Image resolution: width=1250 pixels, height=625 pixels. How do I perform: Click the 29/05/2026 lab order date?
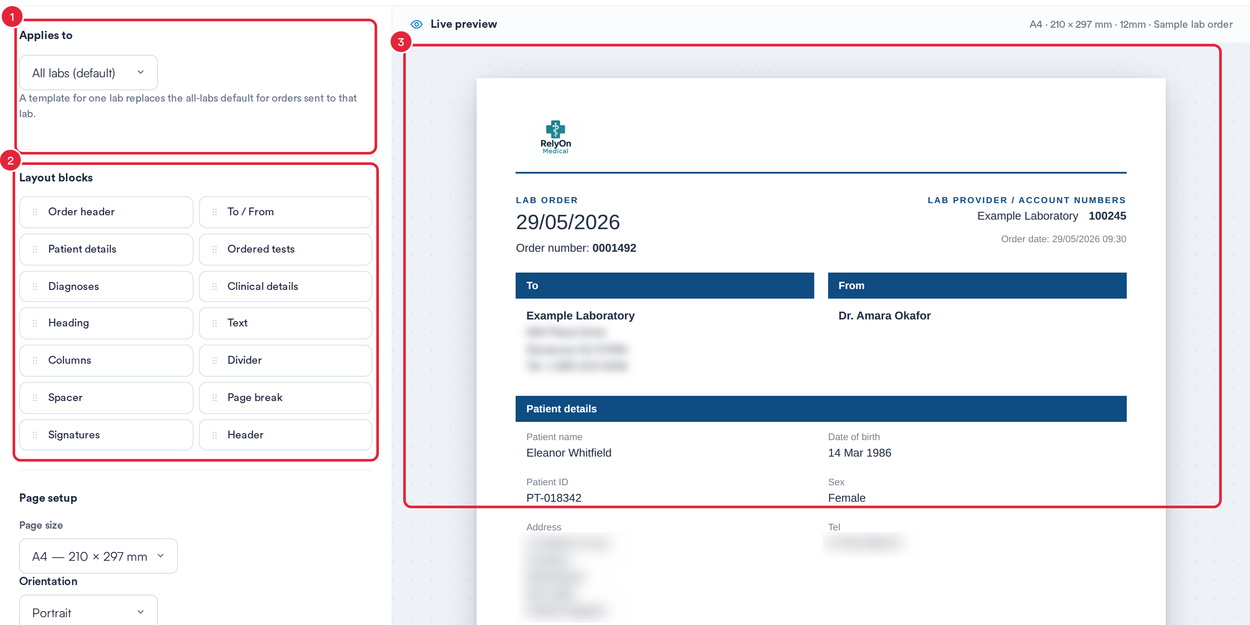coord(568,222)
